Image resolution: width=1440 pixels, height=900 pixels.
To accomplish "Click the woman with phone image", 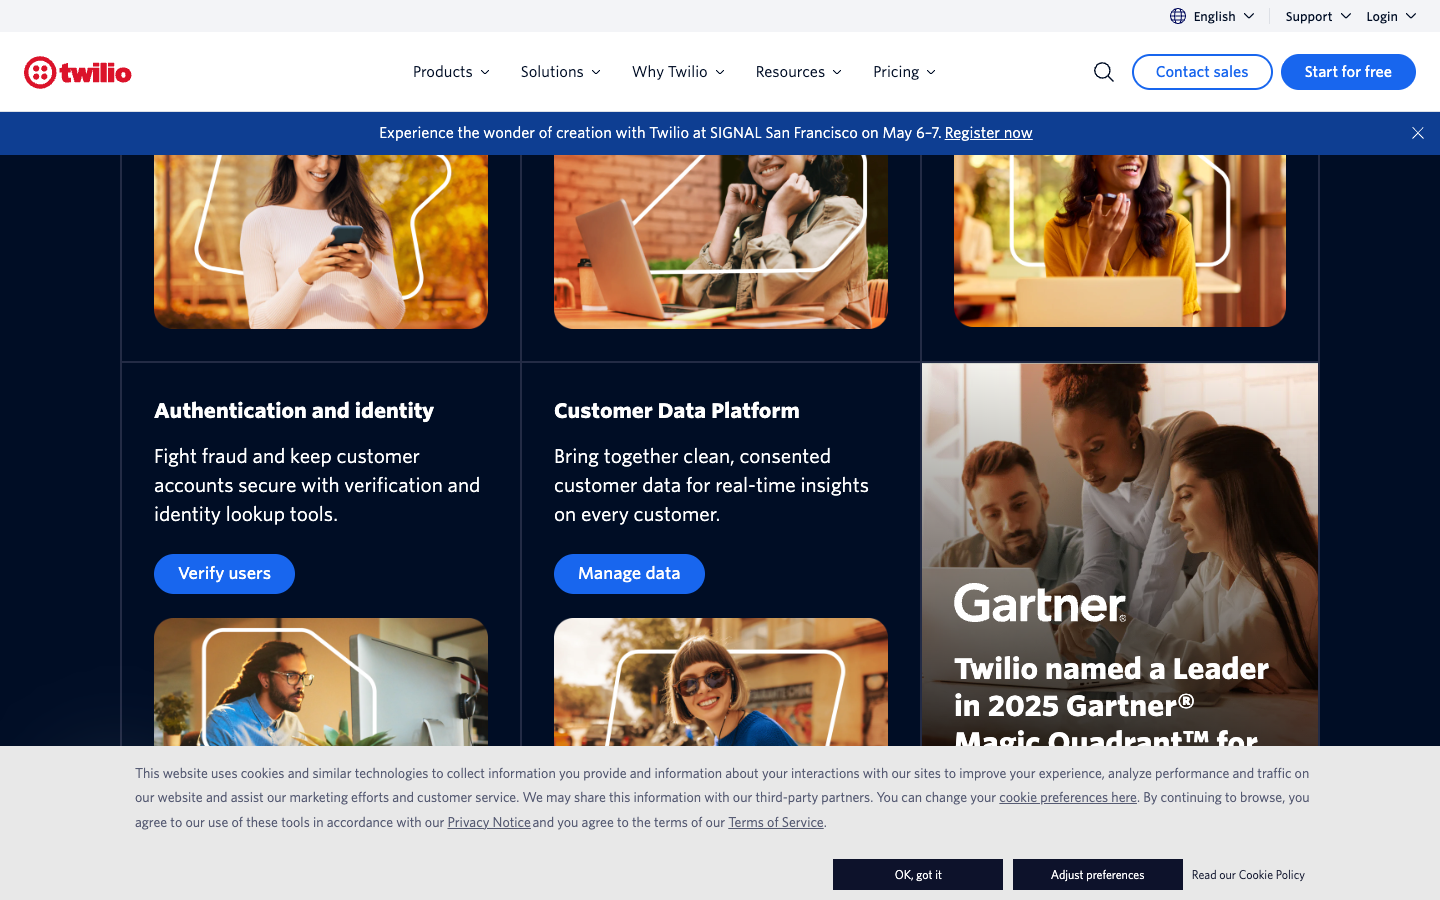I will [x=321, y=242].
